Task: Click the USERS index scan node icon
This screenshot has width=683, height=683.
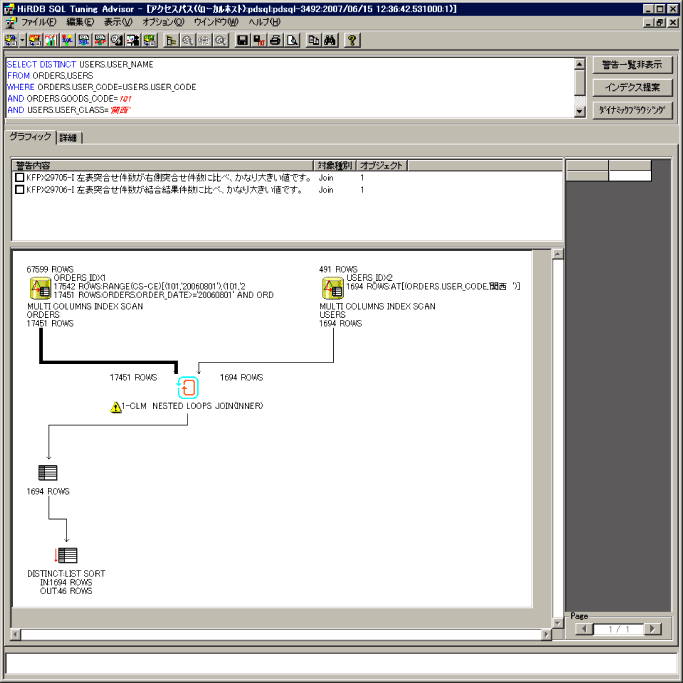Action: 333,288
